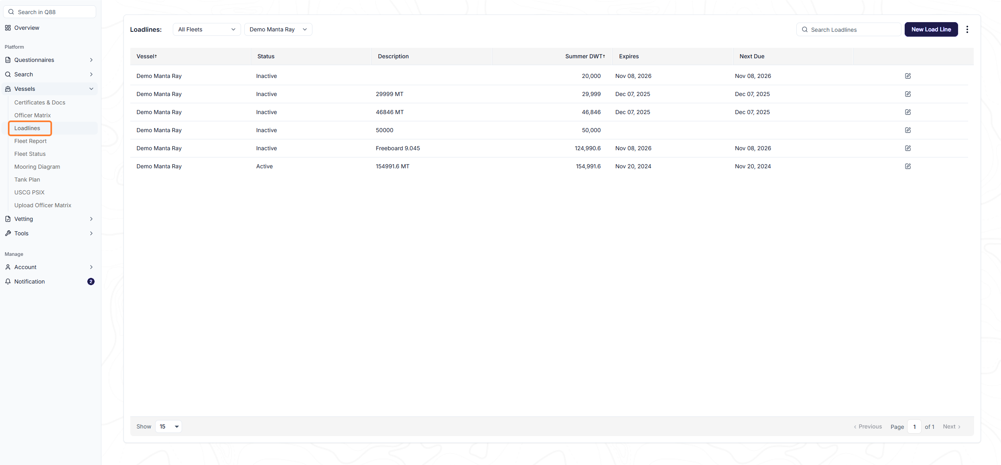The height and width of the screenshot is (465, 1001).
Task: Open the Demo Manta Ray vessel dropdown
Action: point(278,29)
